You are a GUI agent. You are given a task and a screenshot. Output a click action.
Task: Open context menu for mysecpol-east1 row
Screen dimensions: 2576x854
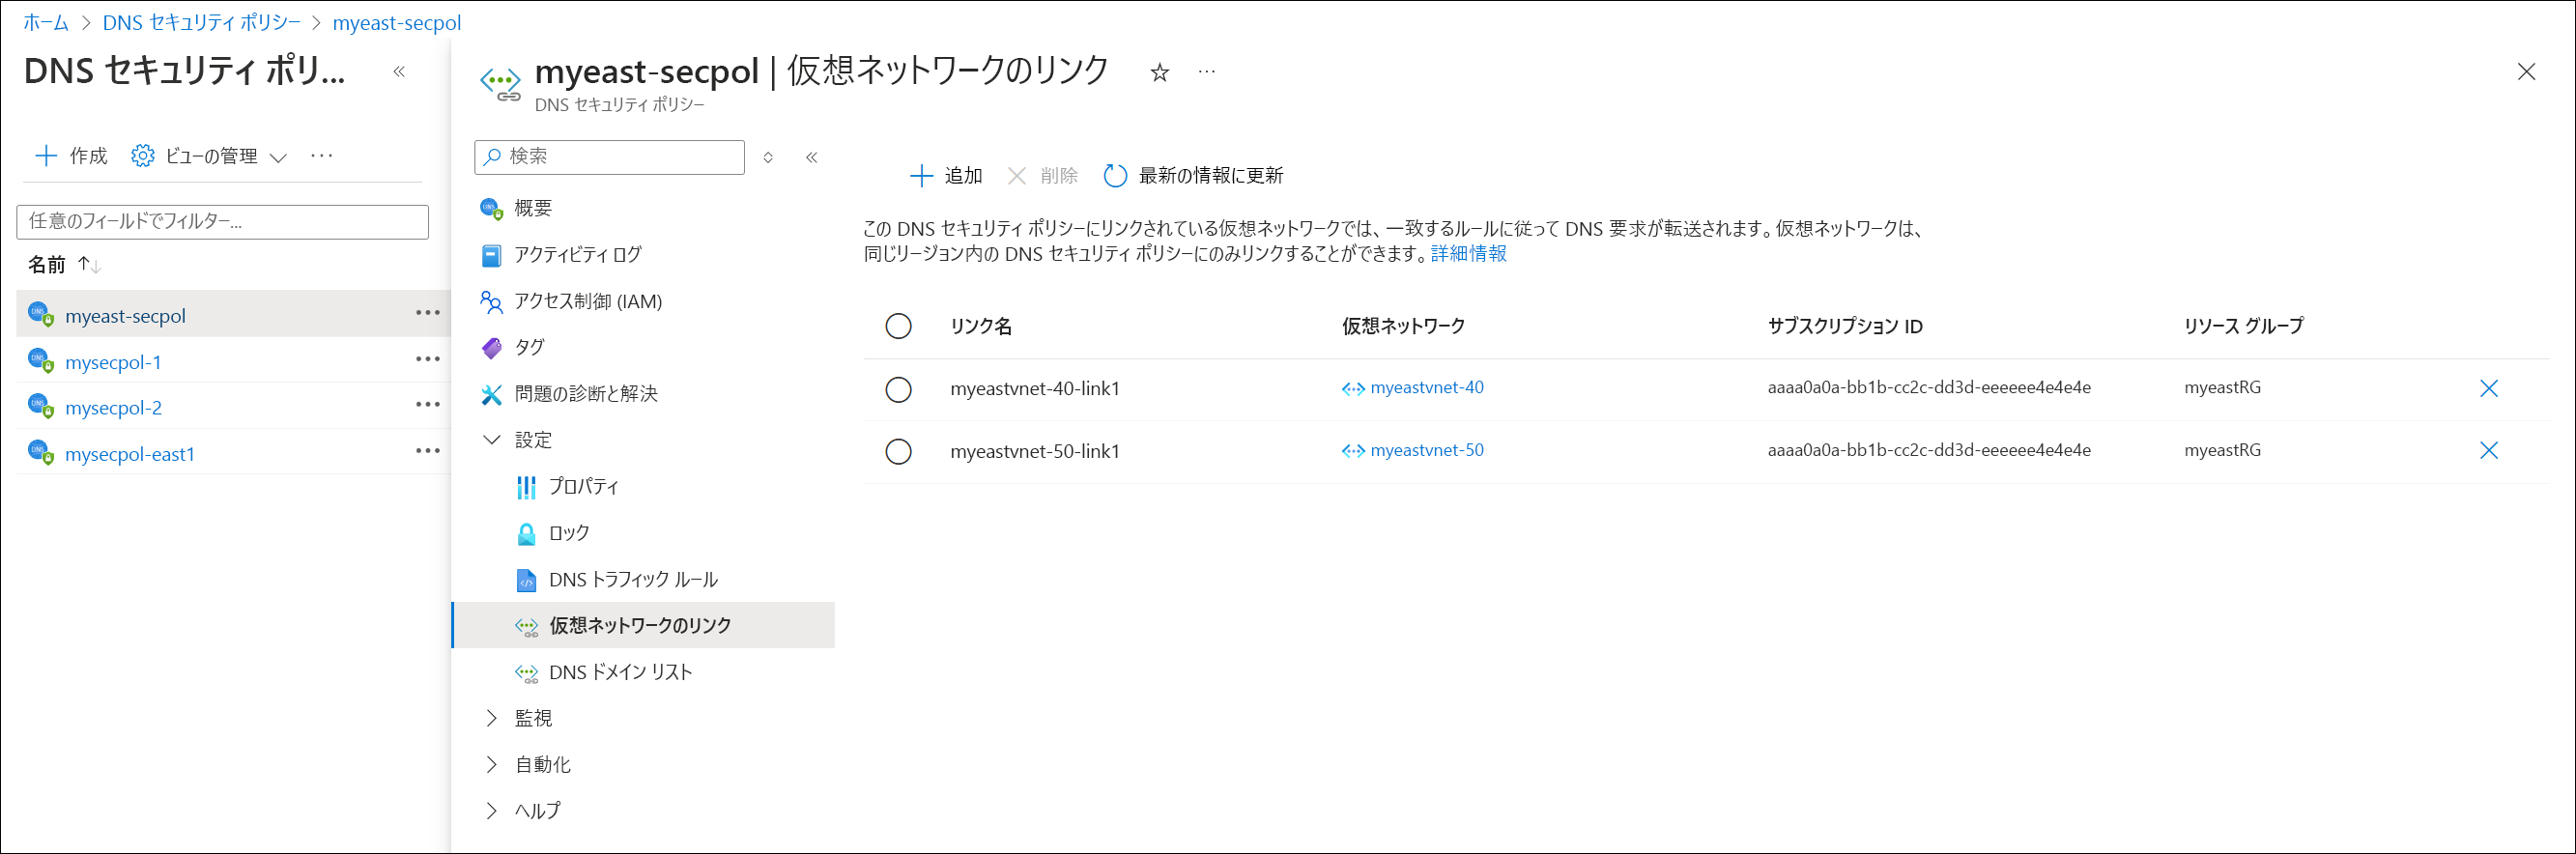click(428, 451)
